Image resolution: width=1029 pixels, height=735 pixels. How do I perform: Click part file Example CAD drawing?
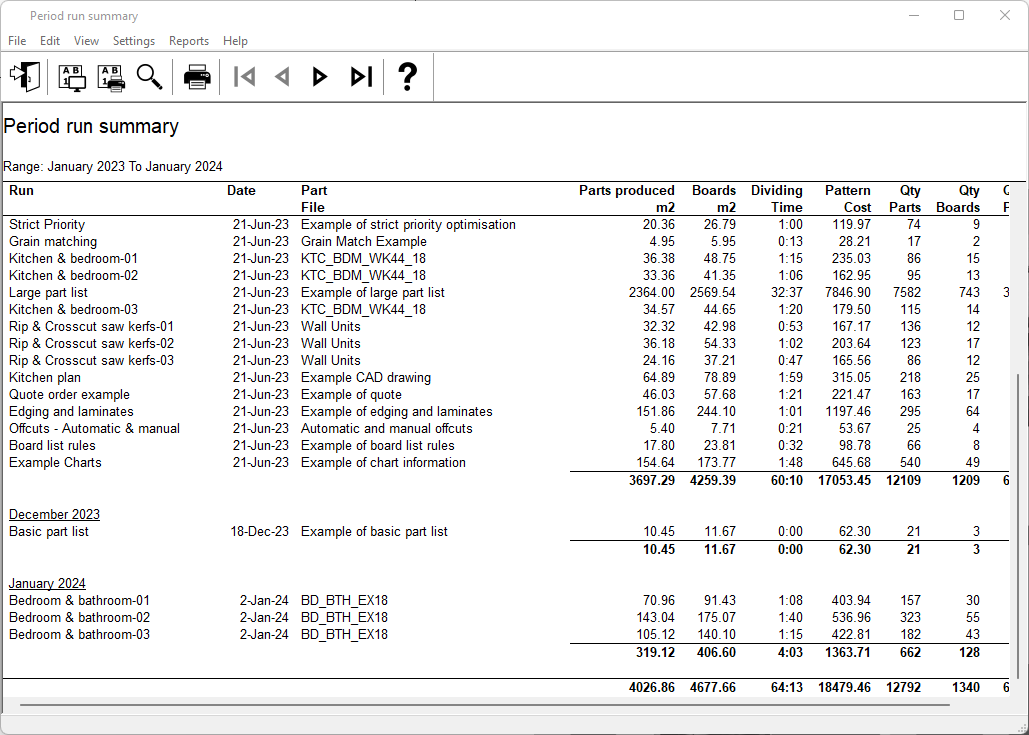tap(366, 378)
